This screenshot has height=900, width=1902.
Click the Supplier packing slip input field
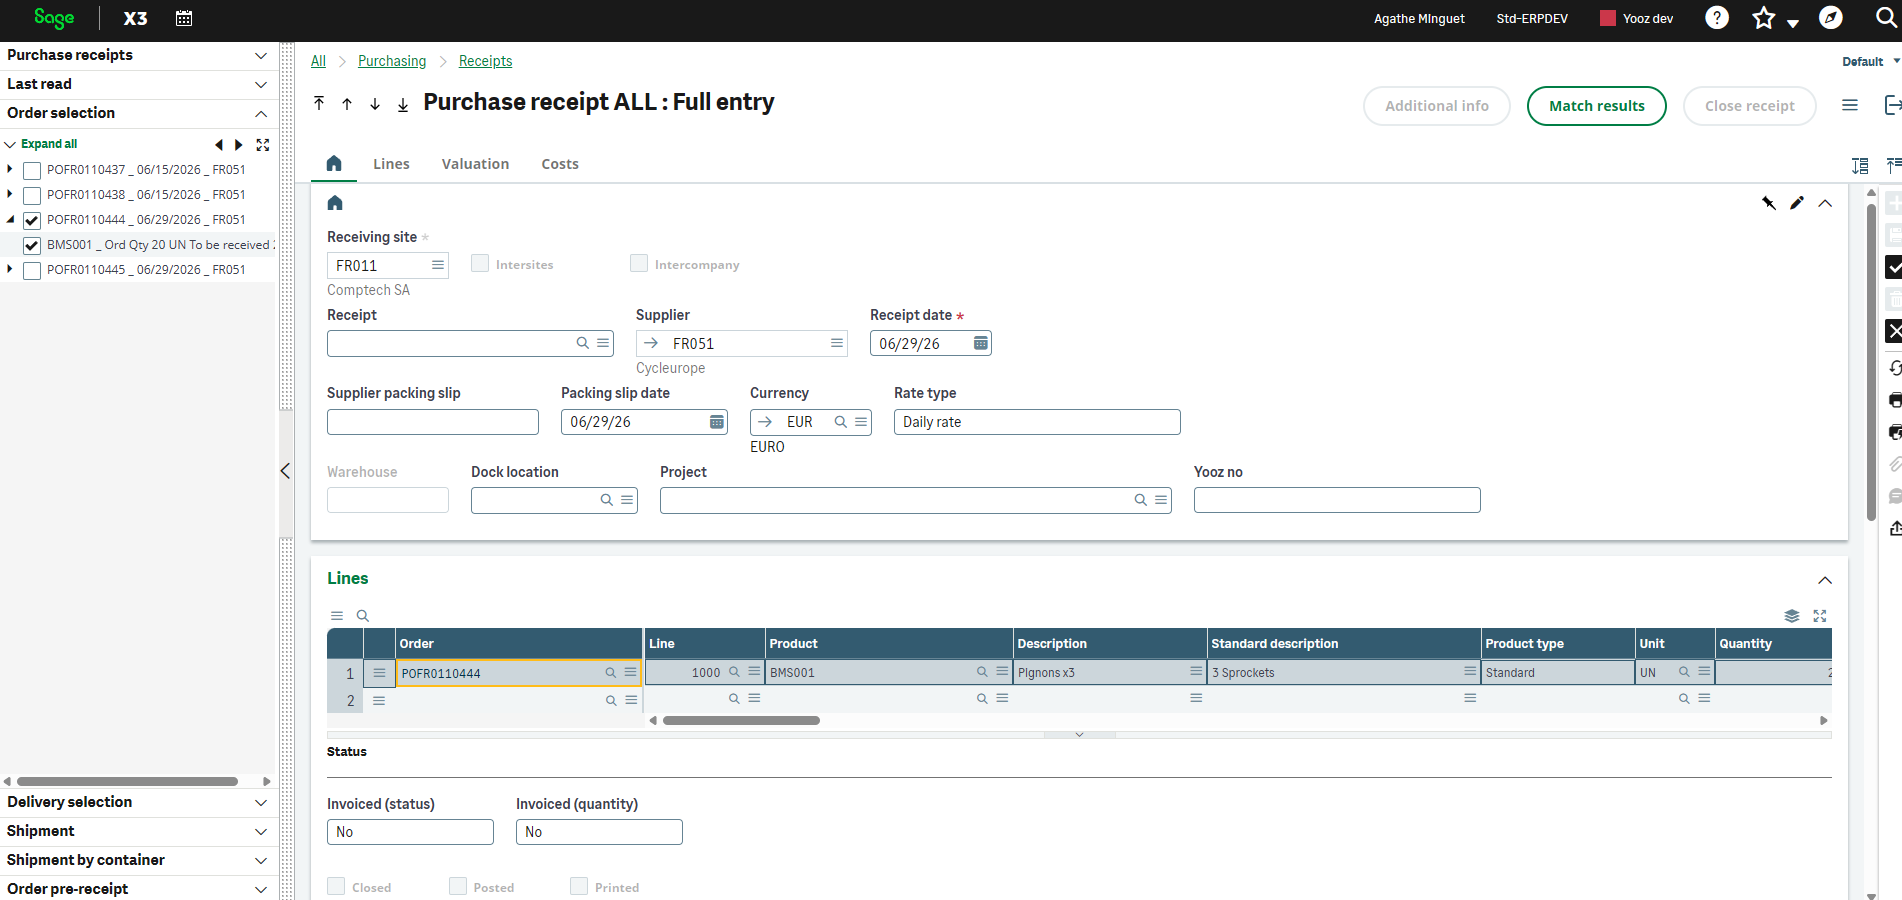pos(432,422)
